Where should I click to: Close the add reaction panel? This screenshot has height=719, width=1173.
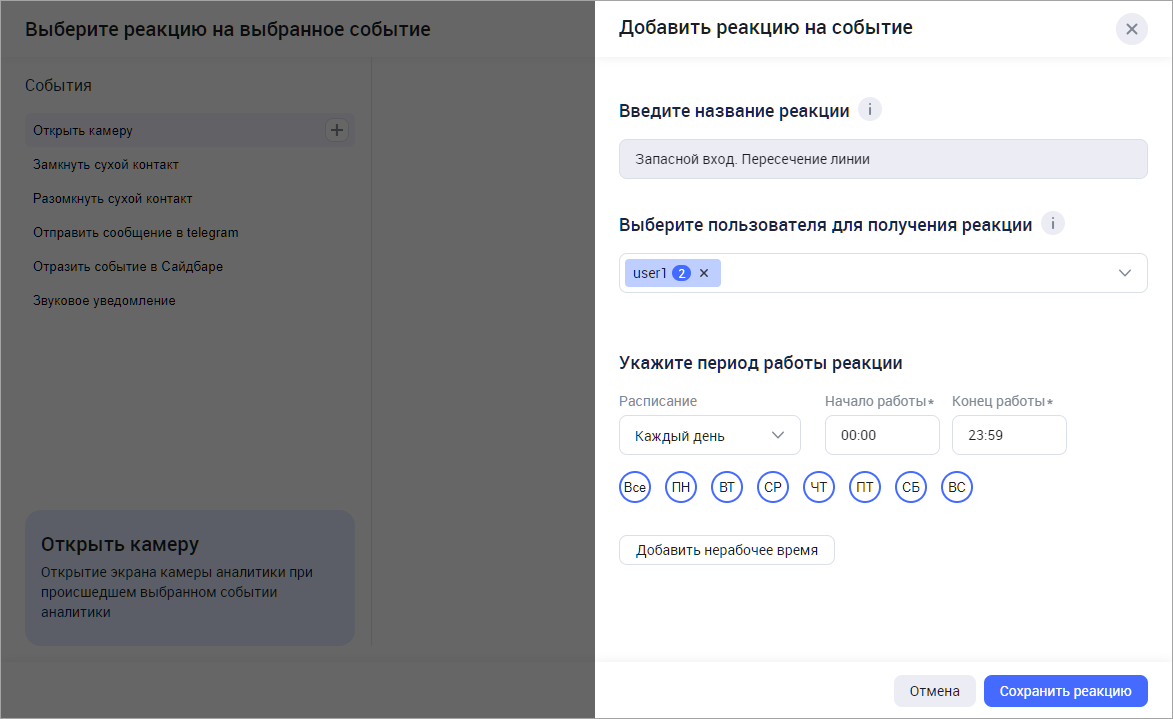(x=1131, y=29)
